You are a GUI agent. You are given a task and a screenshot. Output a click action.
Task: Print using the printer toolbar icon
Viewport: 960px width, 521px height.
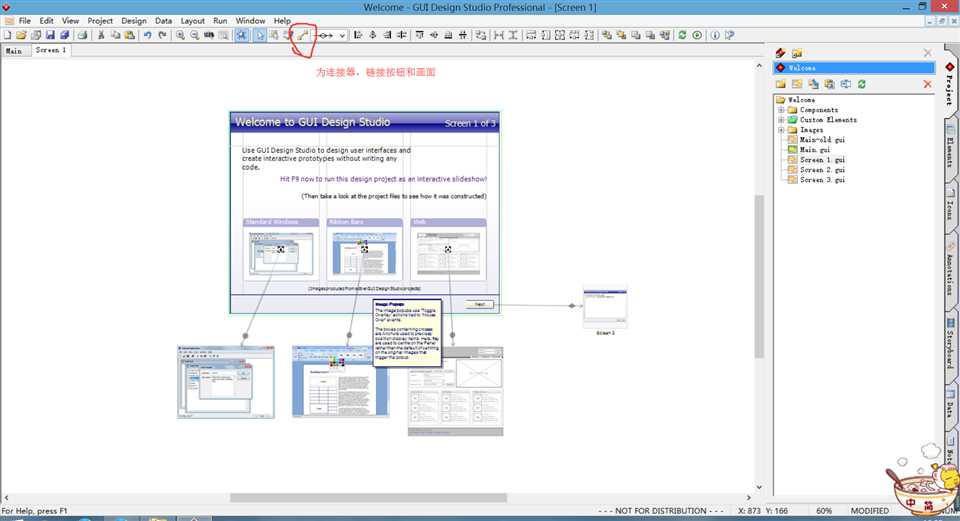(x=82, y=36)
